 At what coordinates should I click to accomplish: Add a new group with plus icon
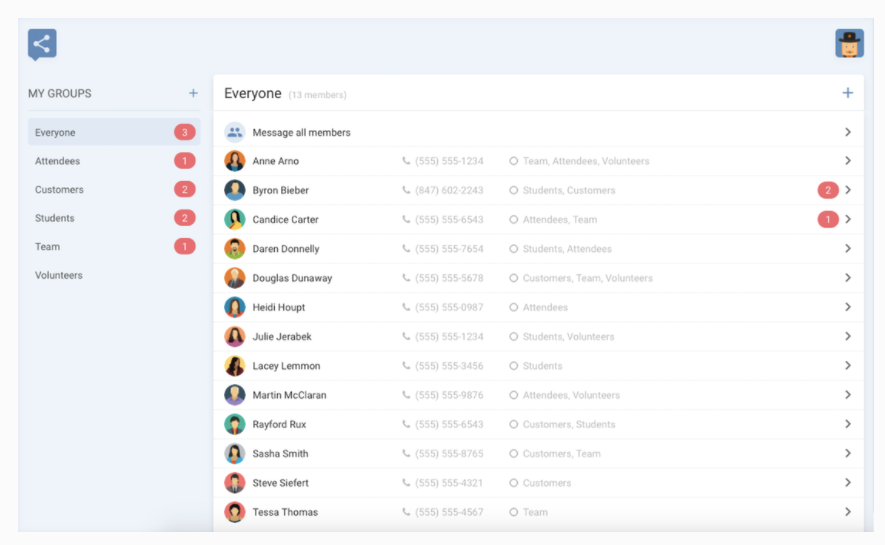pos(193,93)
